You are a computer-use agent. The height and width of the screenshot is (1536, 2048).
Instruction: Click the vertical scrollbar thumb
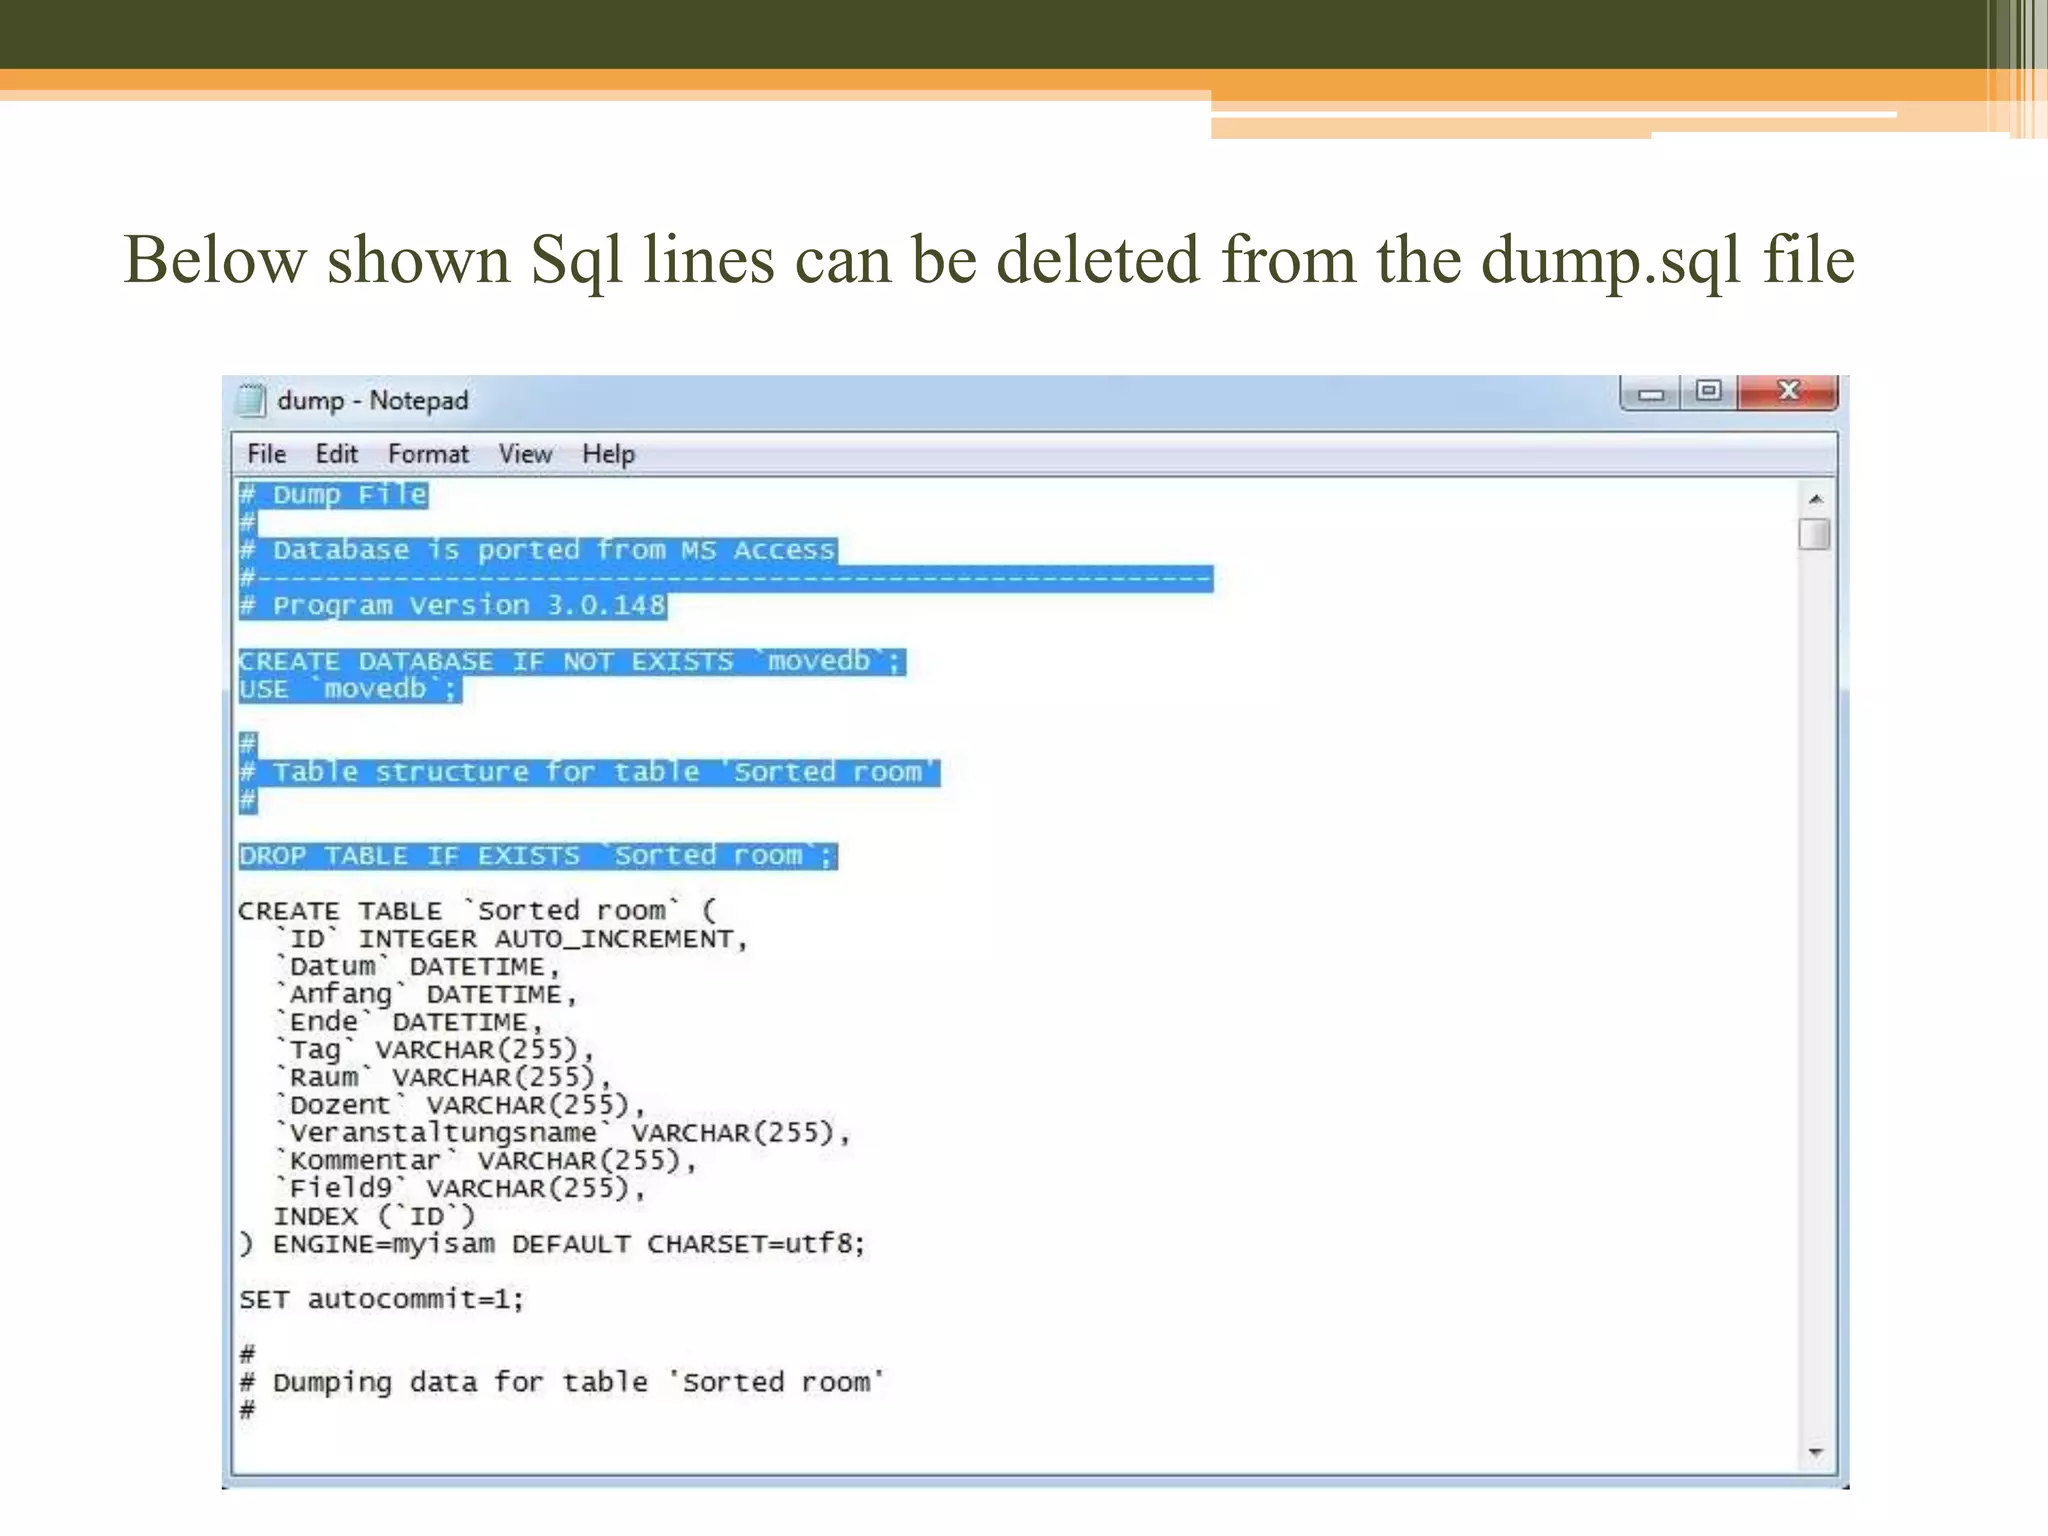point(1814,534)
